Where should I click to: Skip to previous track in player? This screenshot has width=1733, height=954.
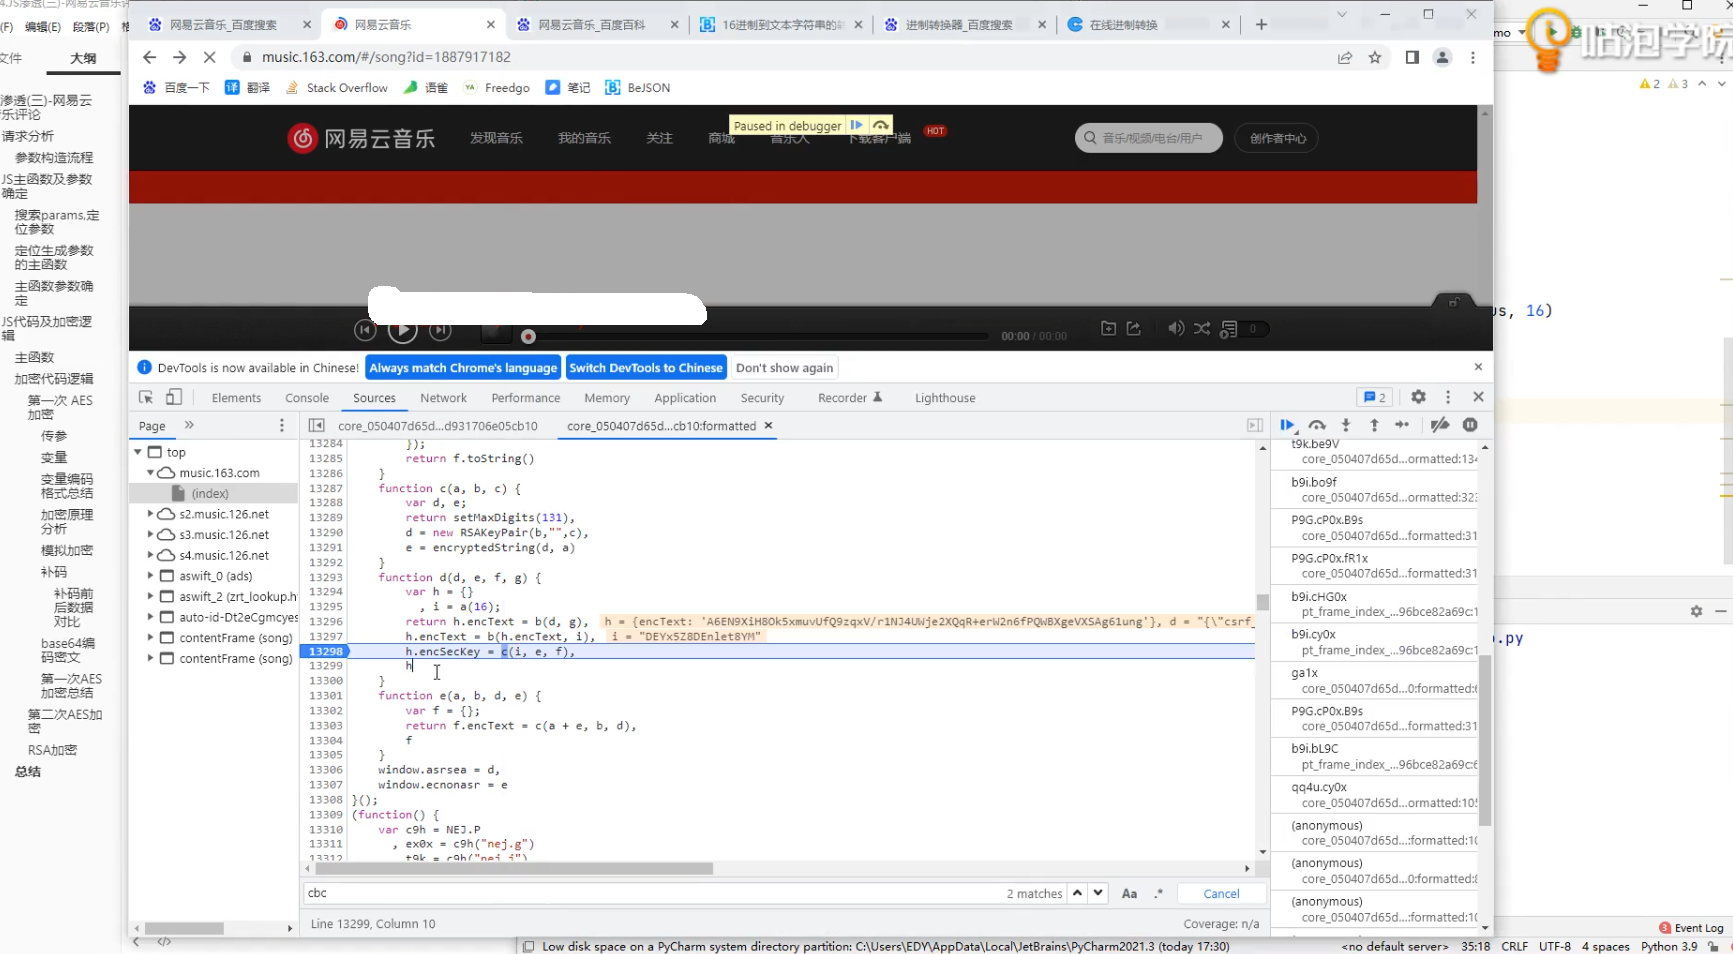(x=365, y=329)
